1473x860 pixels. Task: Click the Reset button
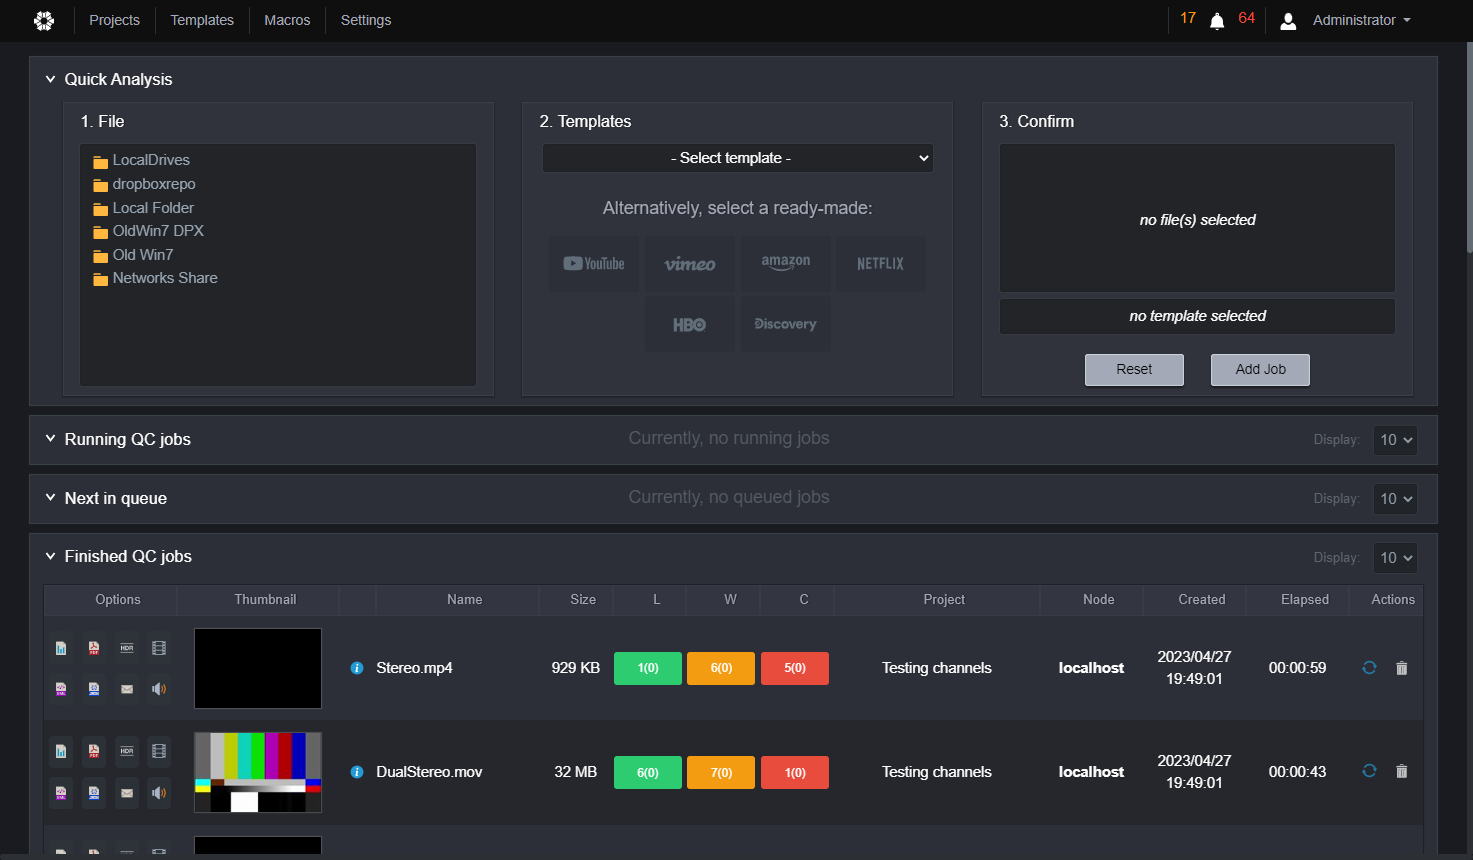tap(1134, 370)
